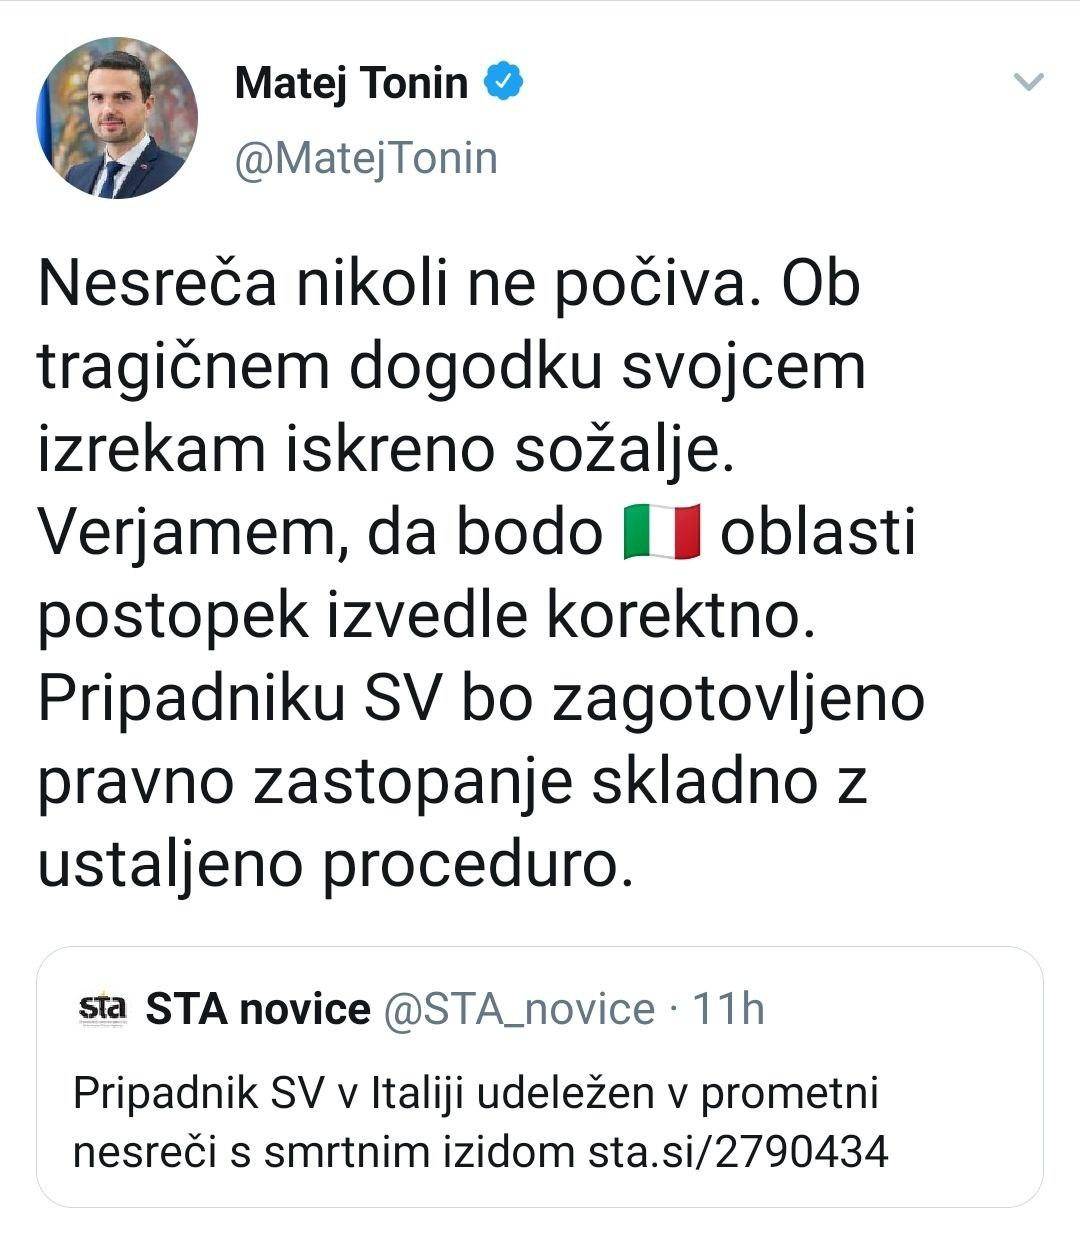Click the words 'ustaljeno proceduro'

point(335,863)
